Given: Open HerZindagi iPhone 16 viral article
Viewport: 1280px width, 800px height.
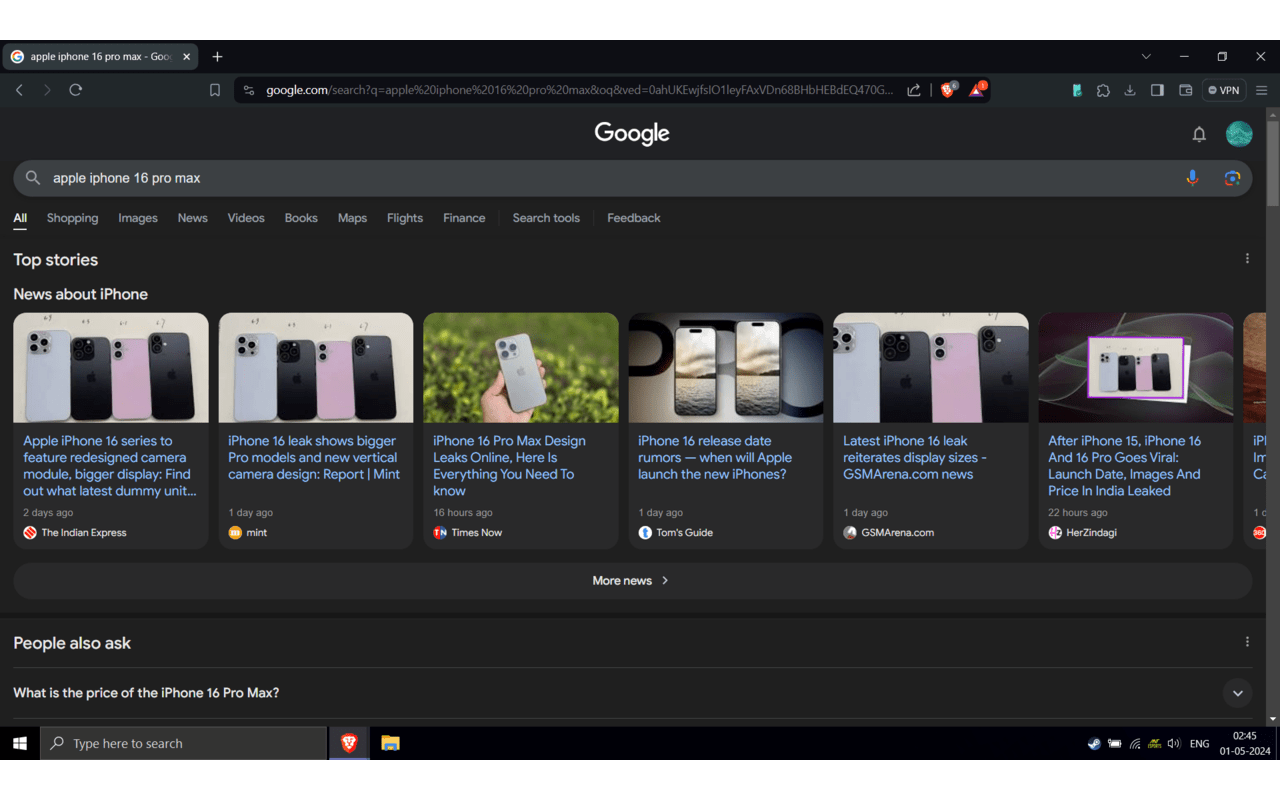Looking at the screenshot, I should pos(1125,466).
